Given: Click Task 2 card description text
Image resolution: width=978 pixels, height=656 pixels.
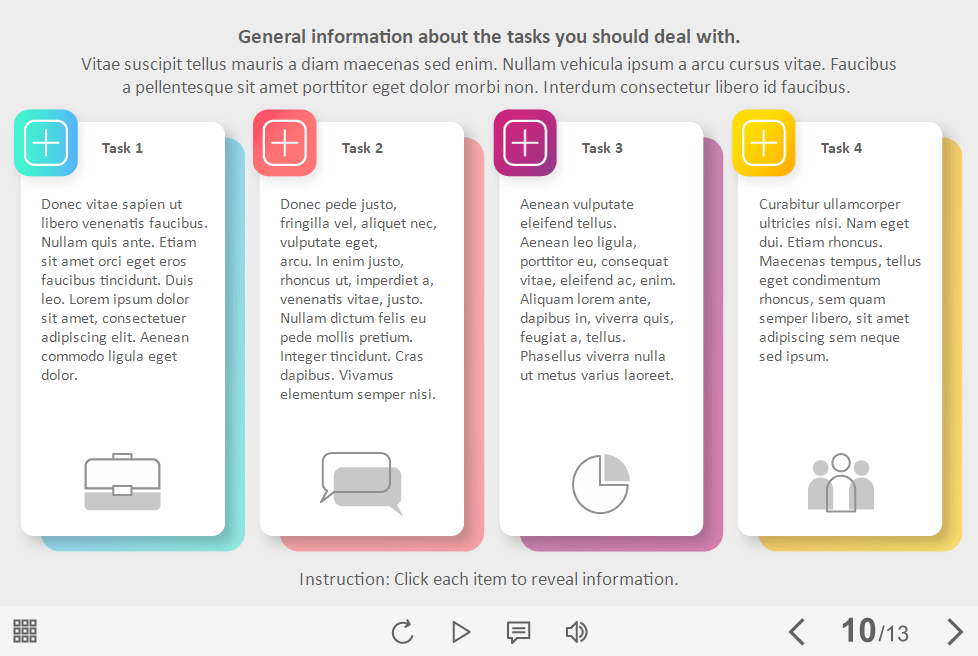Looking at the screenshot, I should [358, 299].
